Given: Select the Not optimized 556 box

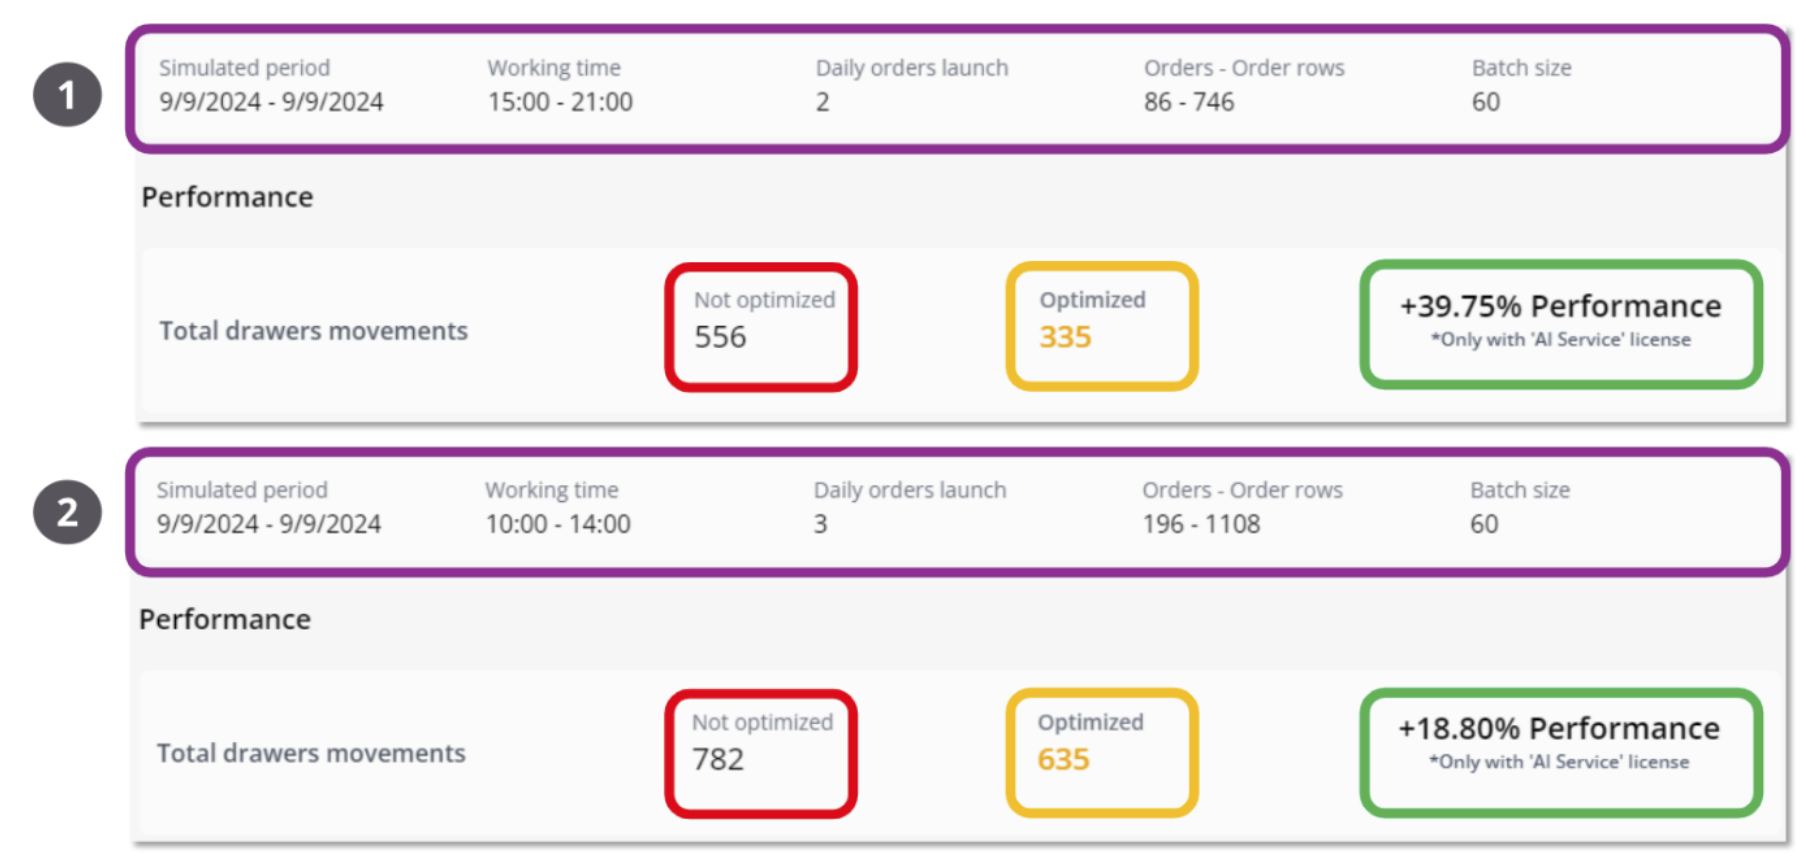Looking at the screenshot, I should point(761,327).
